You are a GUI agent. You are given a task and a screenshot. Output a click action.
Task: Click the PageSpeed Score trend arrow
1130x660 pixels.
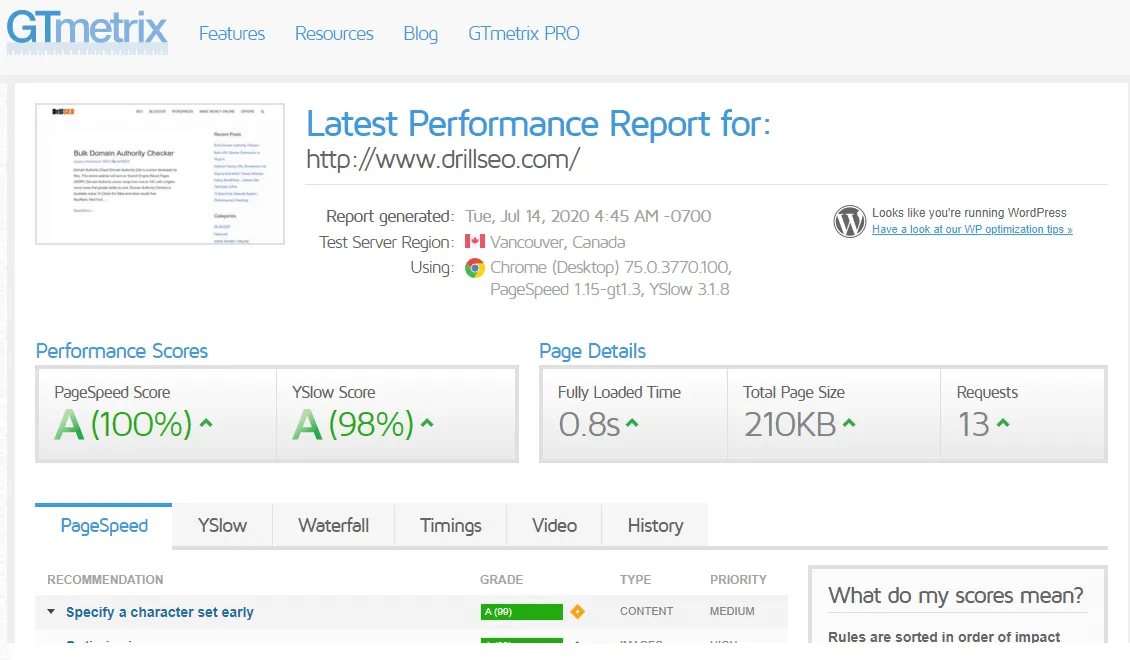pos(206,423)
